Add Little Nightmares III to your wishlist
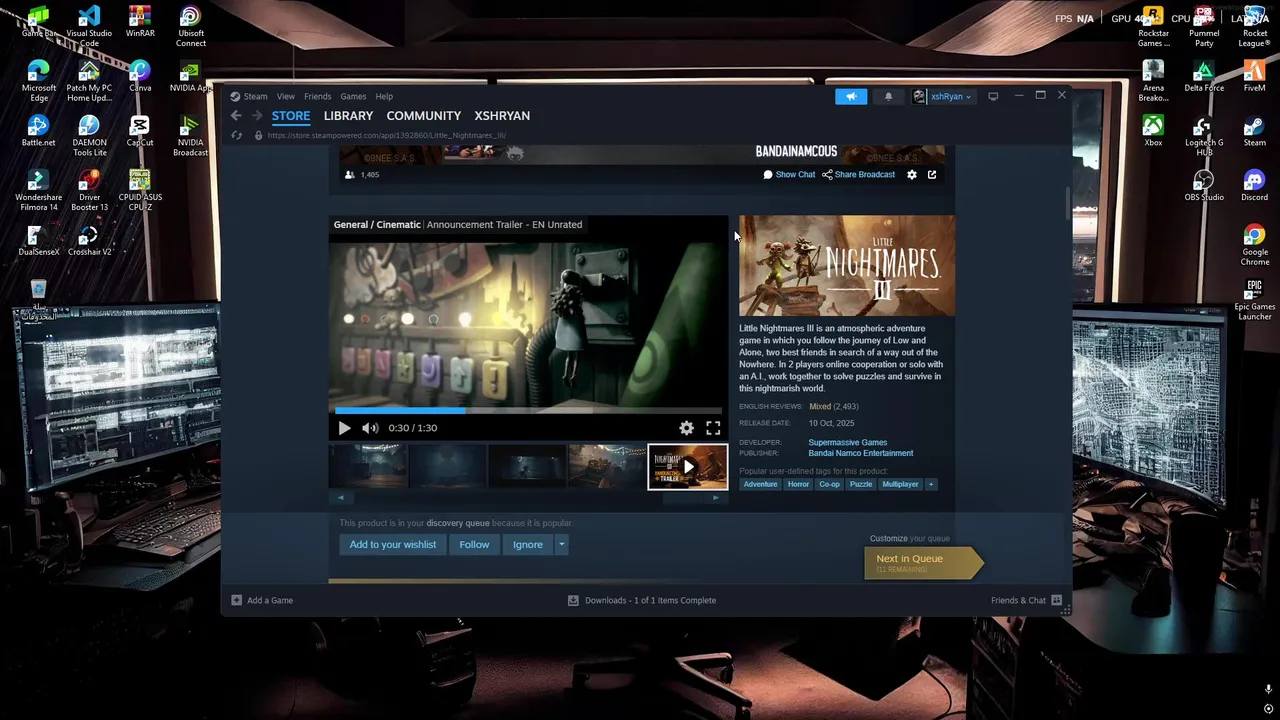The width and height of the screenshot is (1280, 720). tap(393, 545)
